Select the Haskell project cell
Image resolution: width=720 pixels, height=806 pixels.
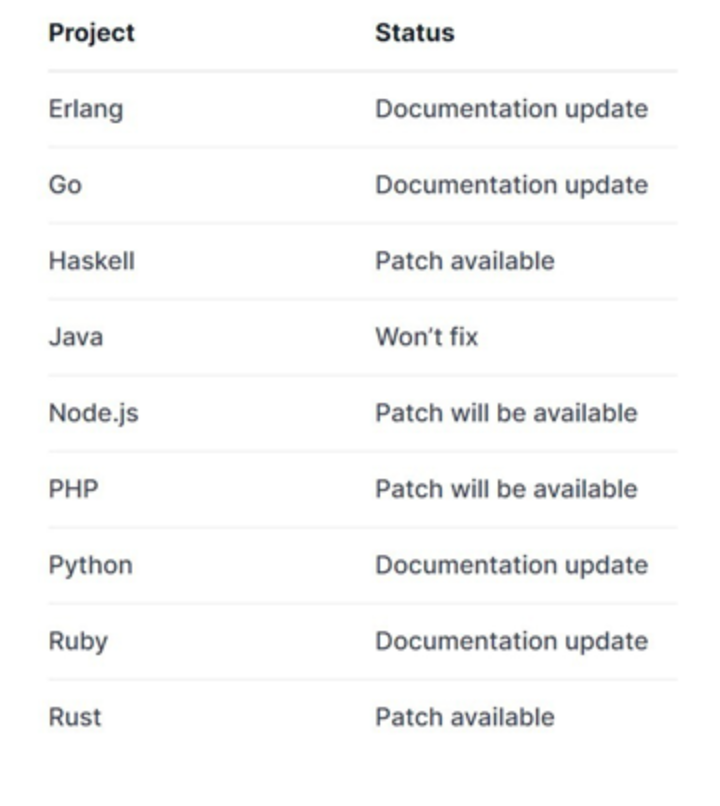[91, 261]
